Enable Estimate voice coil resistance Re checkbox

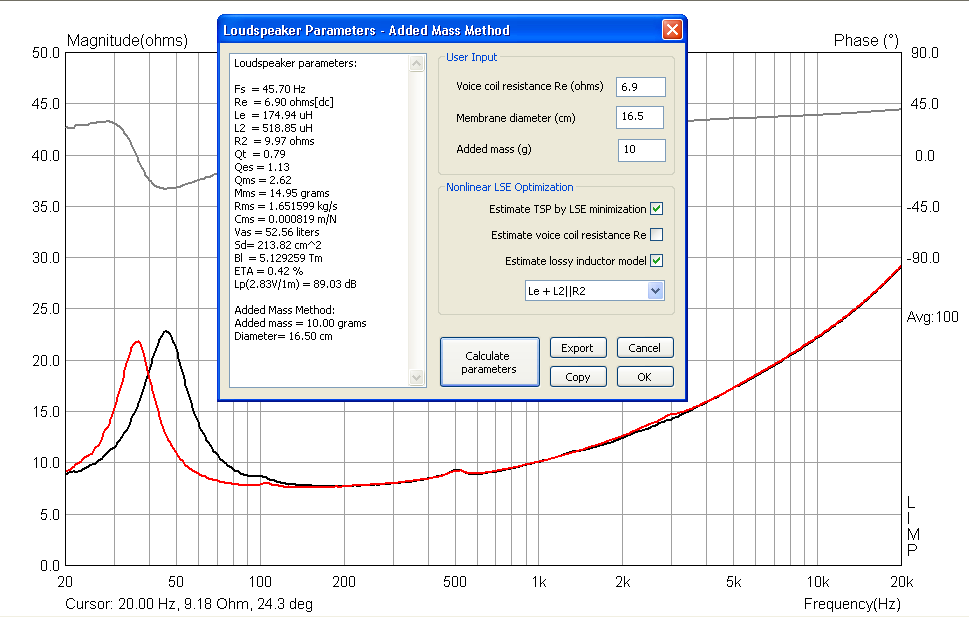tap(657, 235)
